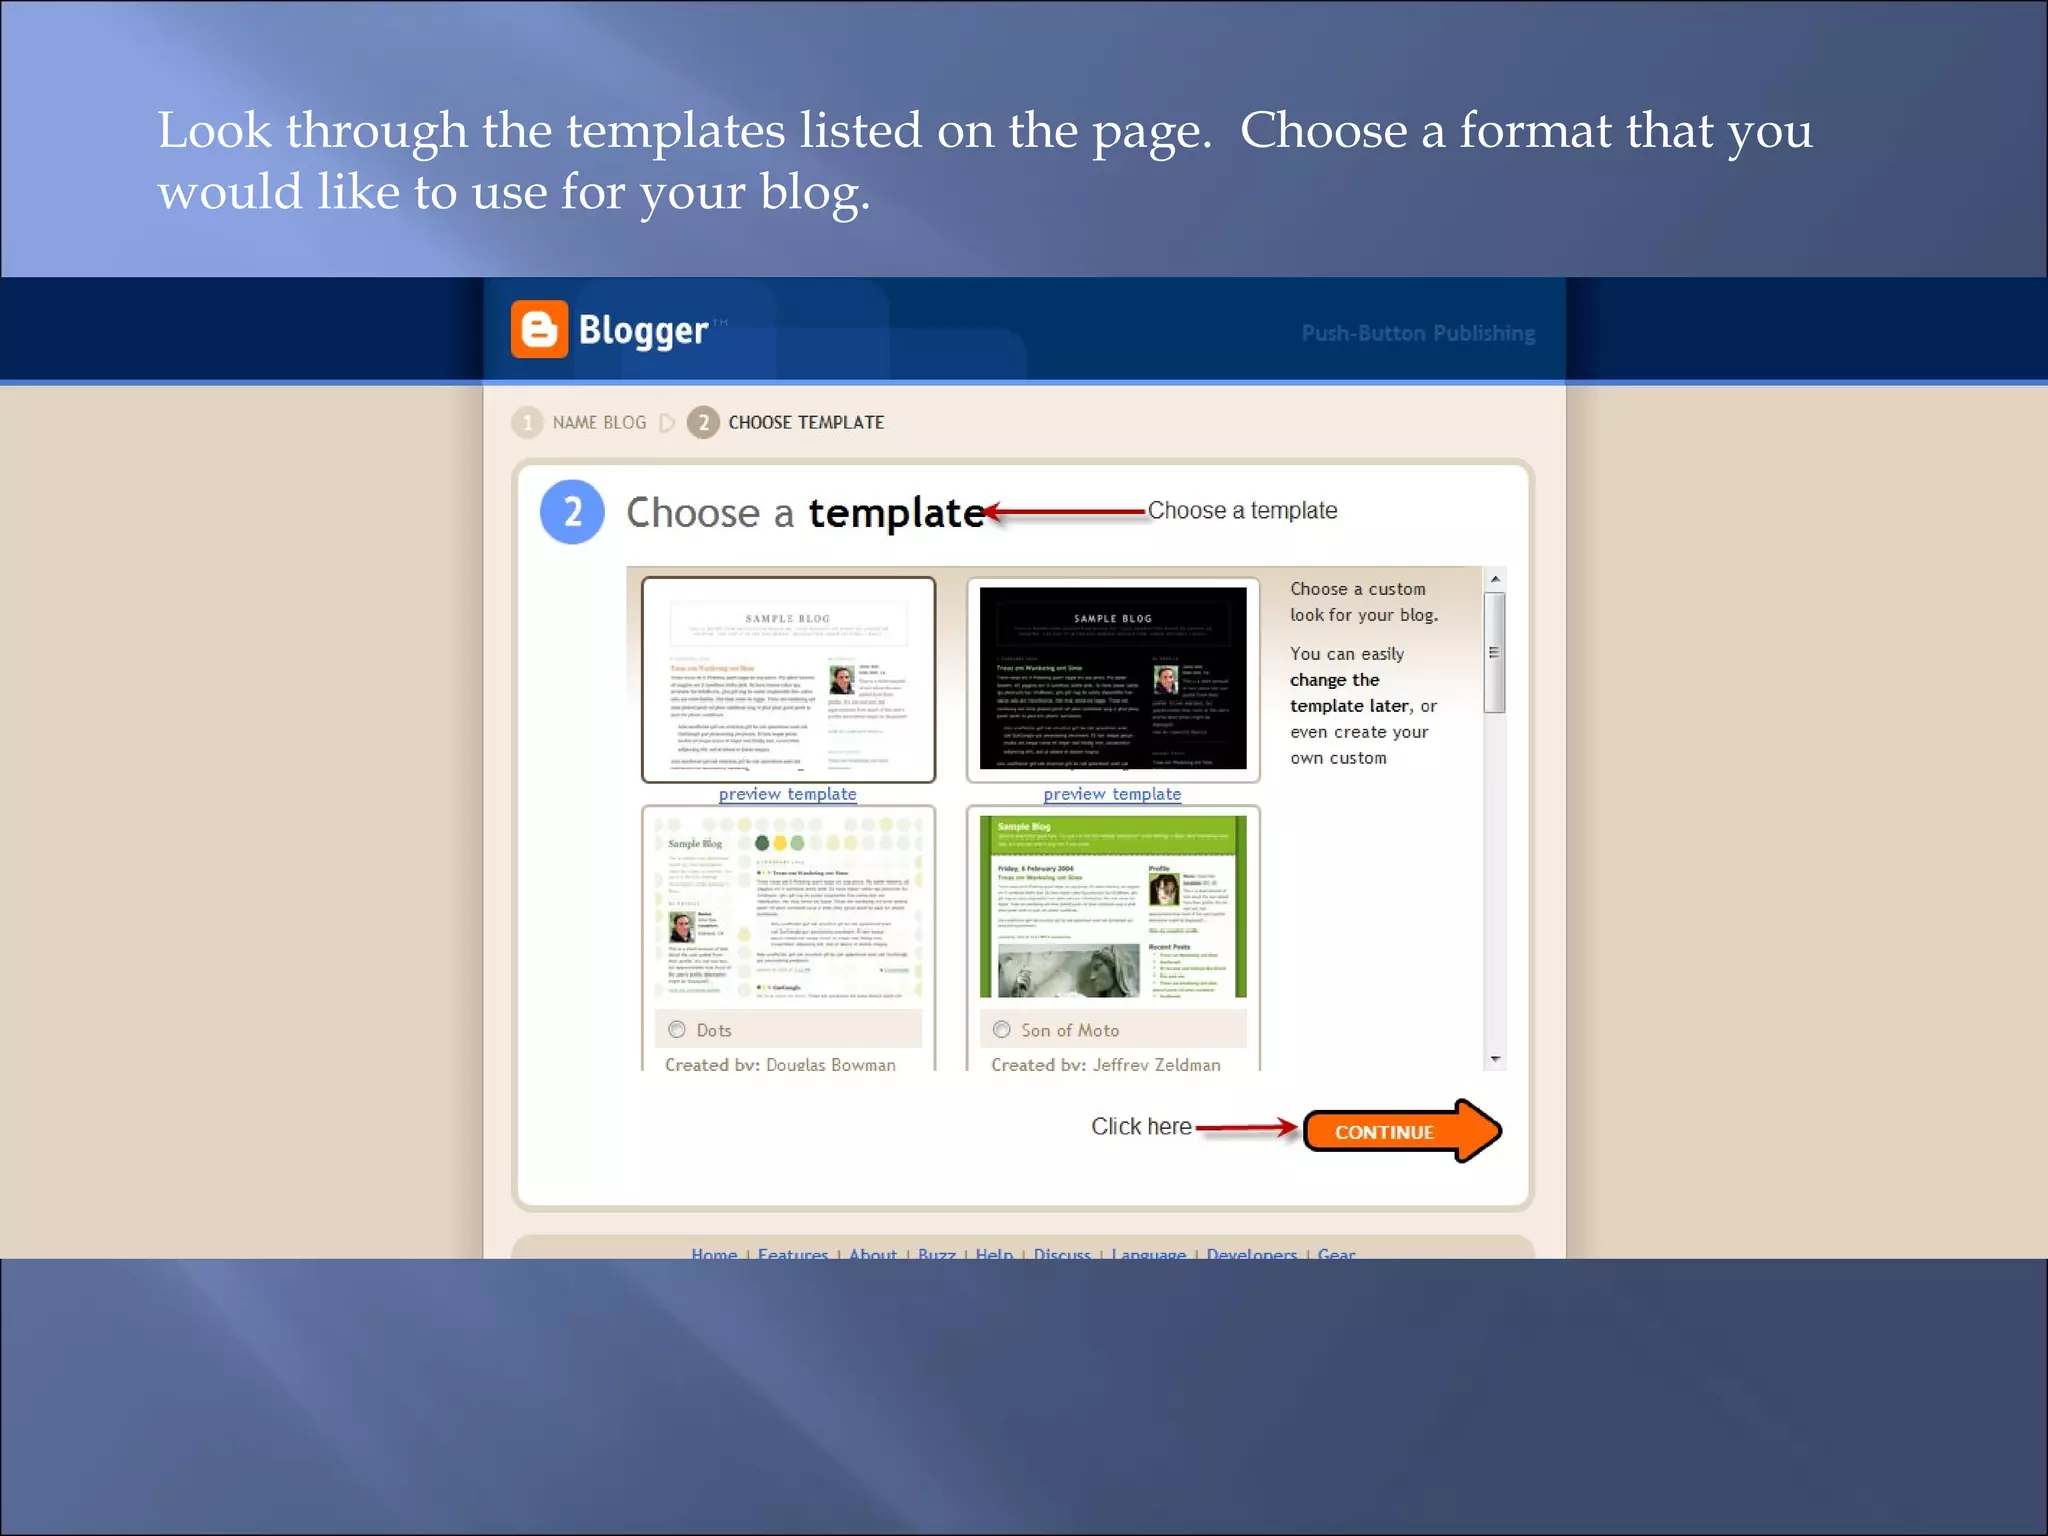Open the About footer link
This screenshot has width=2048, height=1536.
pos(873,1253)
